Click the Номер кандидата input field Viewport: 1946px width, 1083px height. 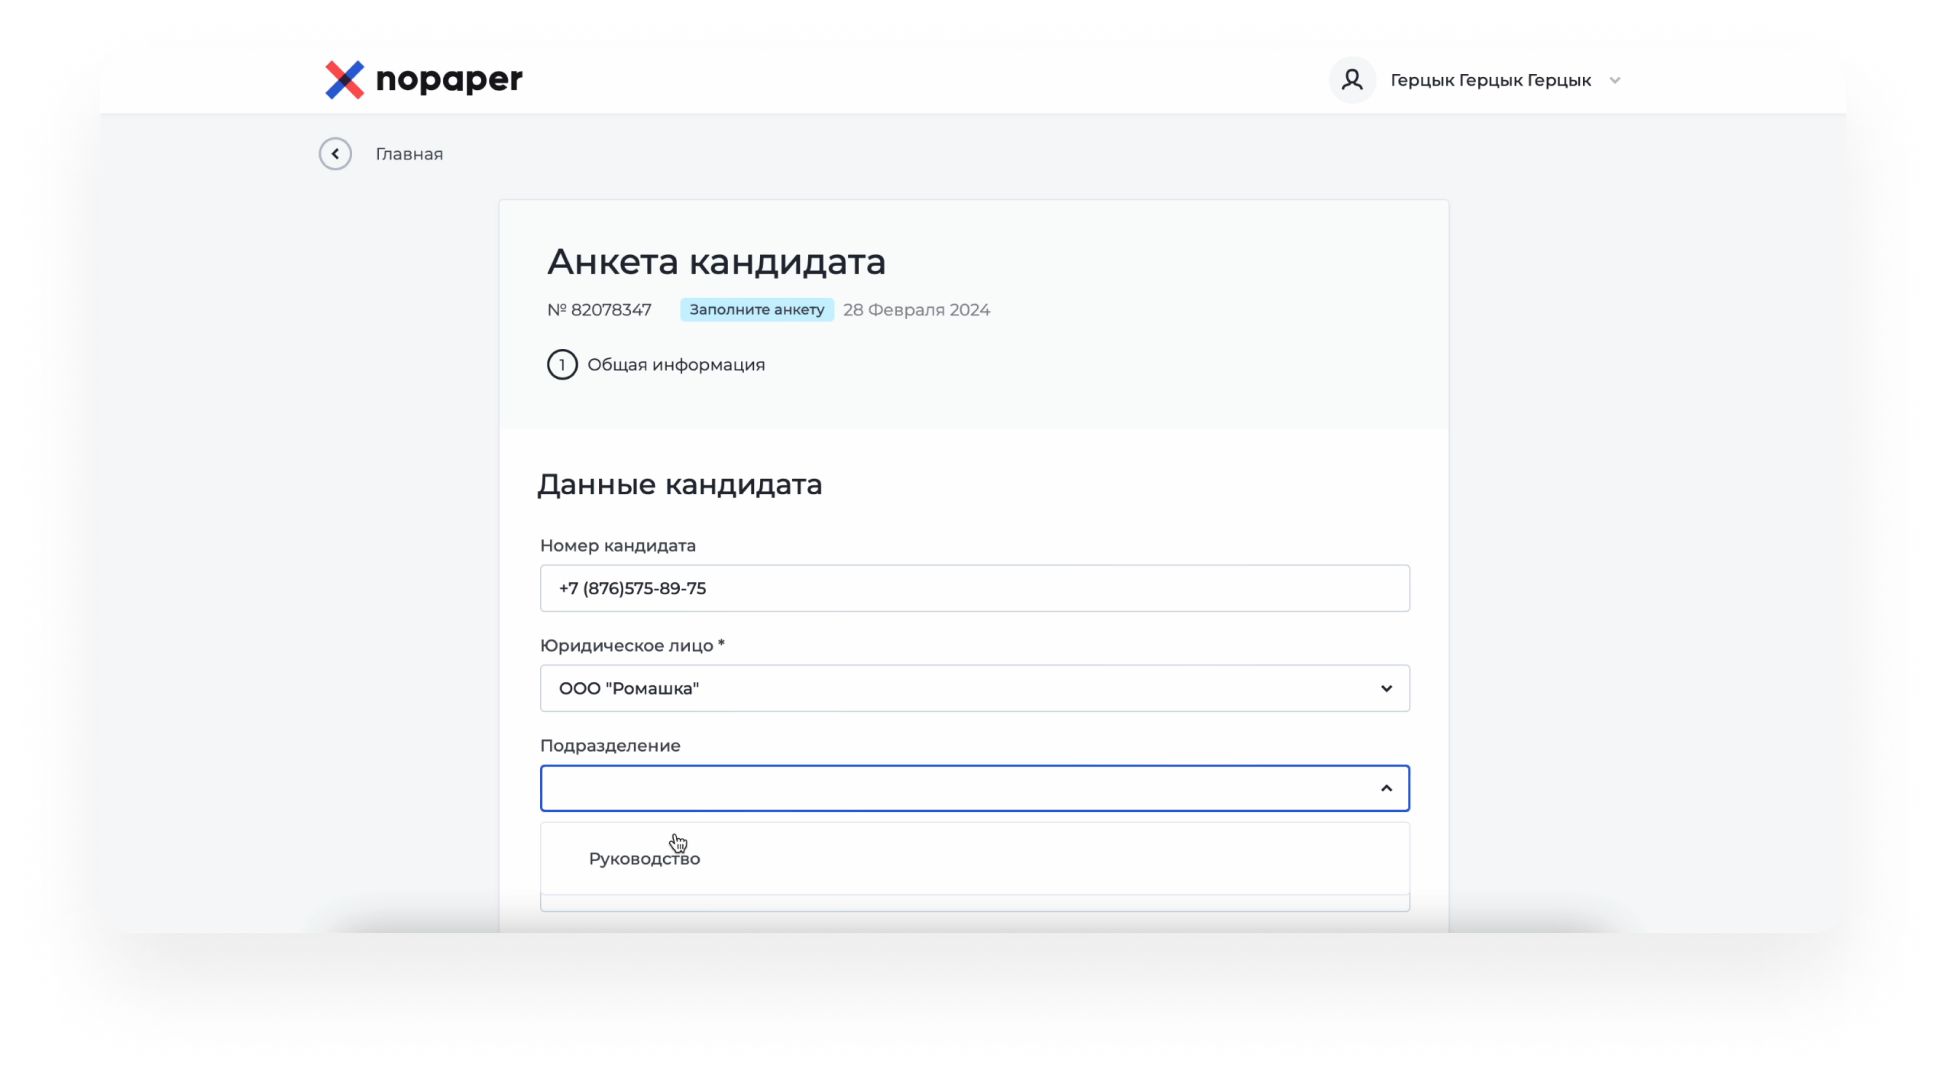point(974,588)
